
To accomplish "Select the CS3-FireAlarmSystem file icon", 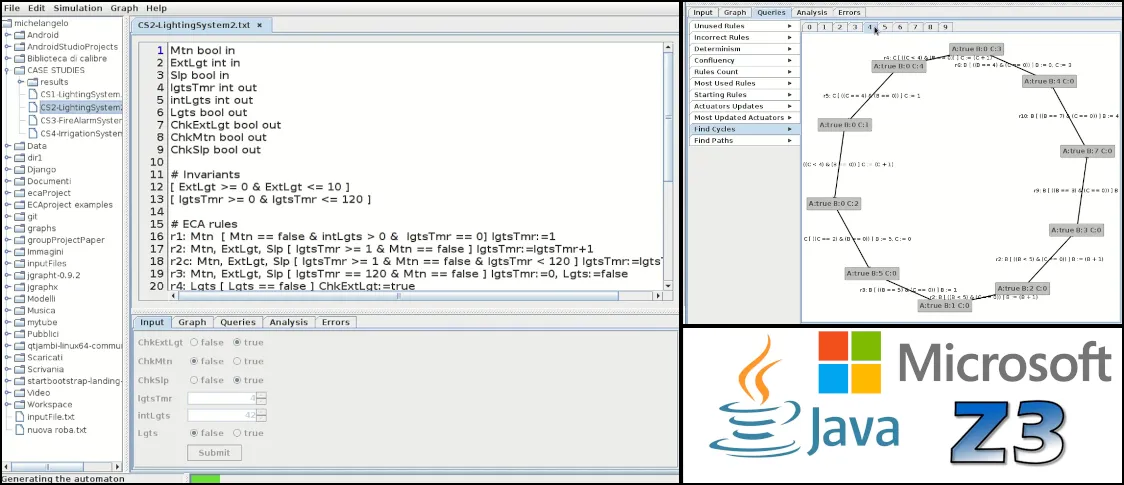I will point(33,120).
